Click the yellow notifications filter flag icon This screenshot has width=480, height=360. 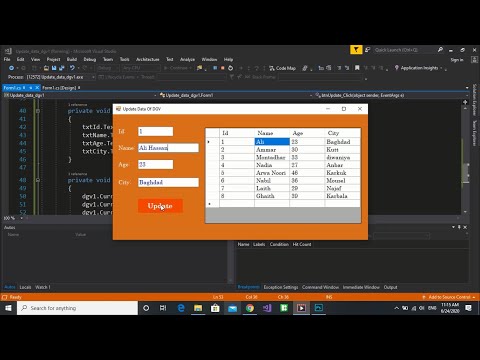[x=356, y=50]
